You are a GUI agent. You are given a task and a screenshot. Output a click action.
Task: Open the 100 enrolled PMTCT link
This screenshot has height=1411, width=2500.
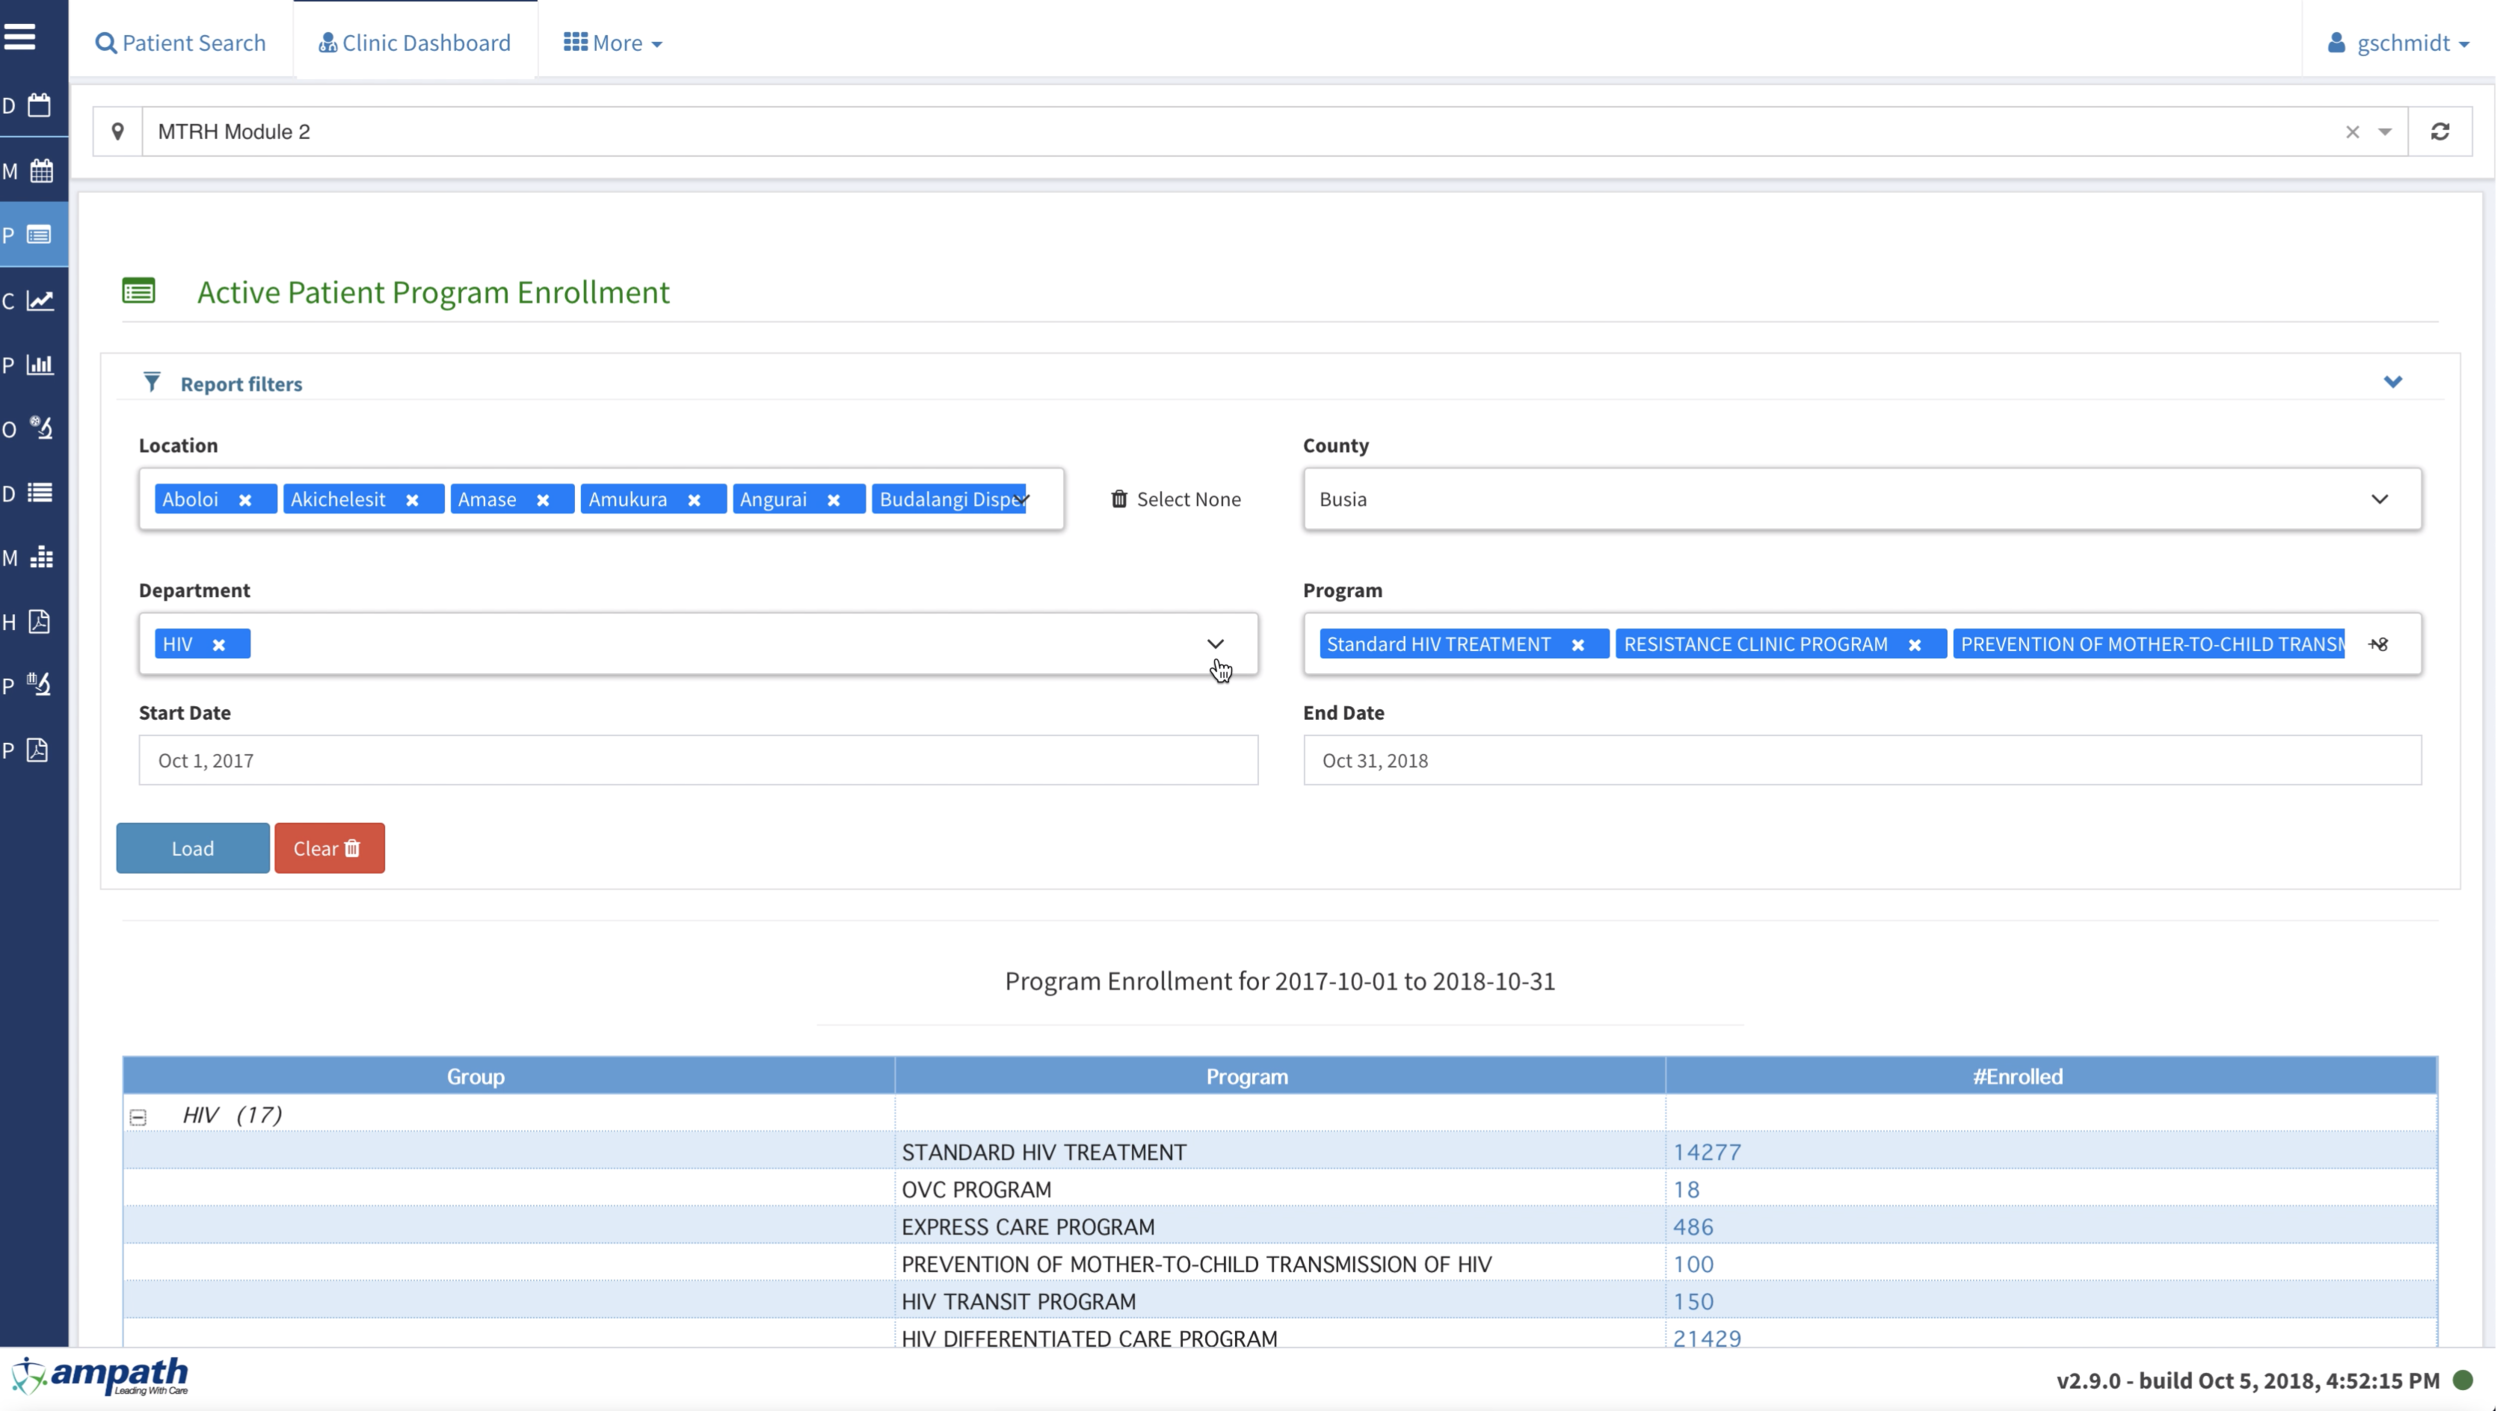1693,1264
